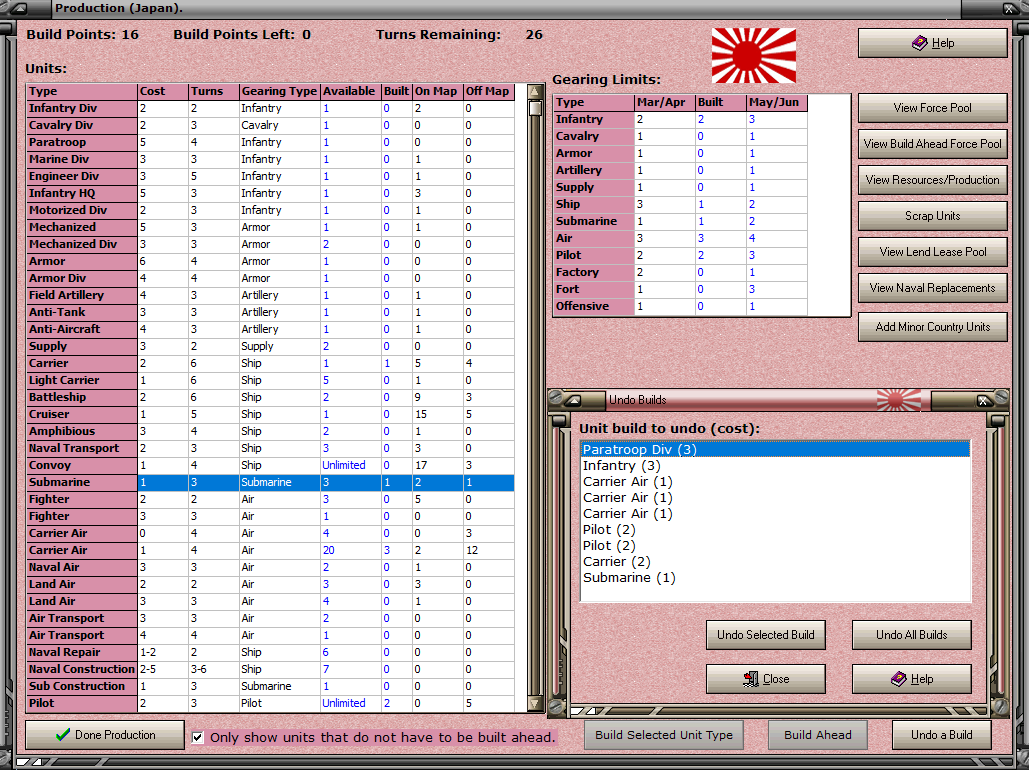Viewport: 1029px width, 770px height.
Task: Select the Armor Div row
Action: (x=270, y=278)
